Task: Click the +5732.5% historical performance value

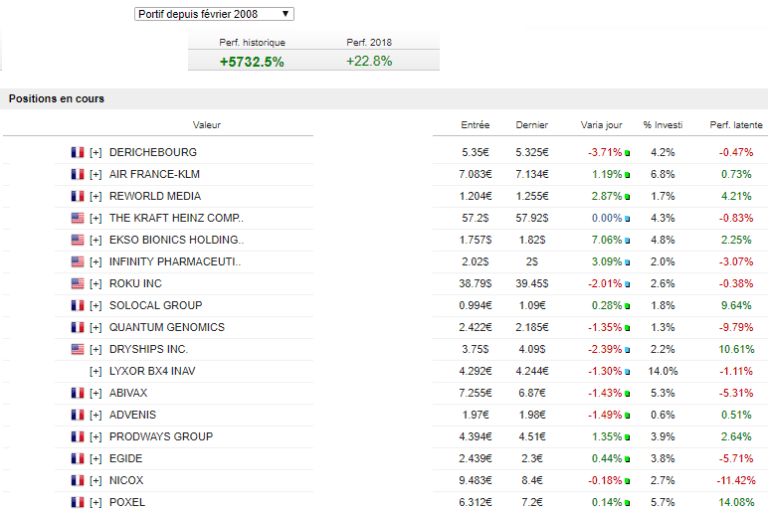Action: pos(252,61)
